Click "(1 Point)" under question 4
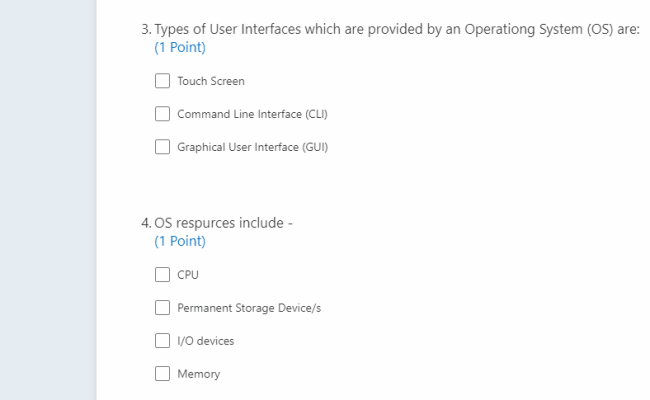650x400 pixels. coord(180,241)
